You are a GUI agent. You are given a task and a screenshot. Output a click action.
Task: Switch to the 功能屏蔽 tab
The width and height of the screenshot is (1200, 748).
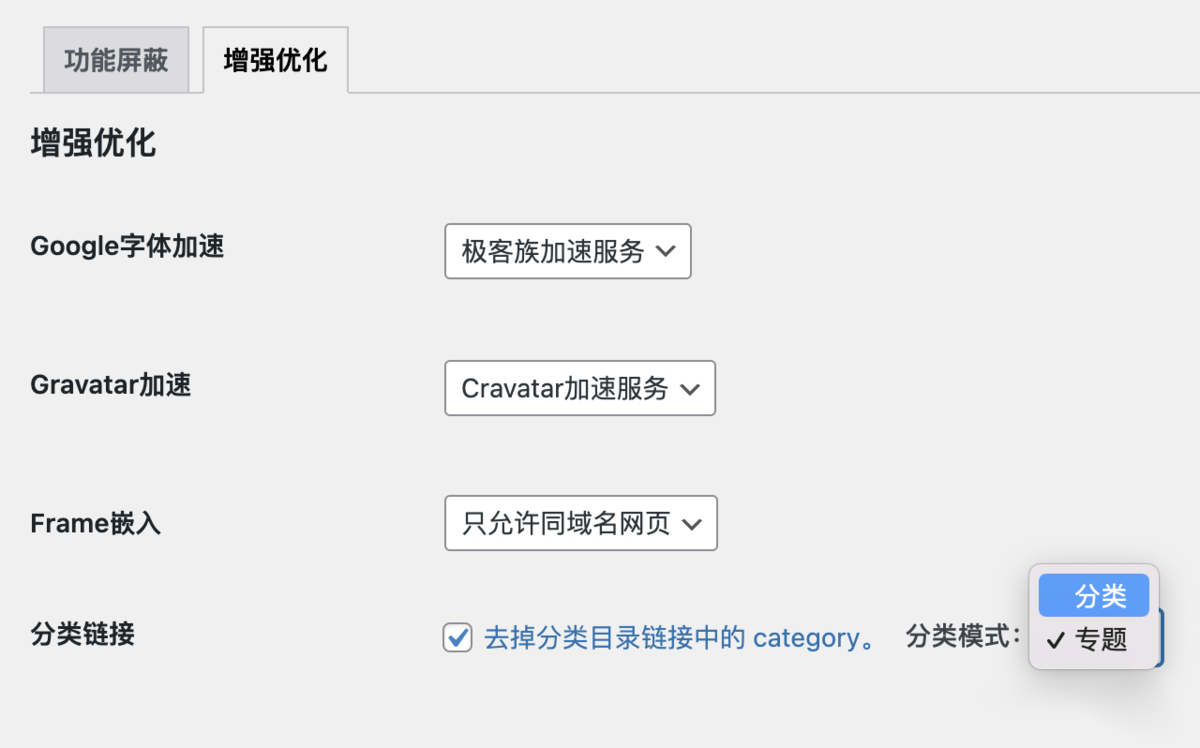point(116,60)
